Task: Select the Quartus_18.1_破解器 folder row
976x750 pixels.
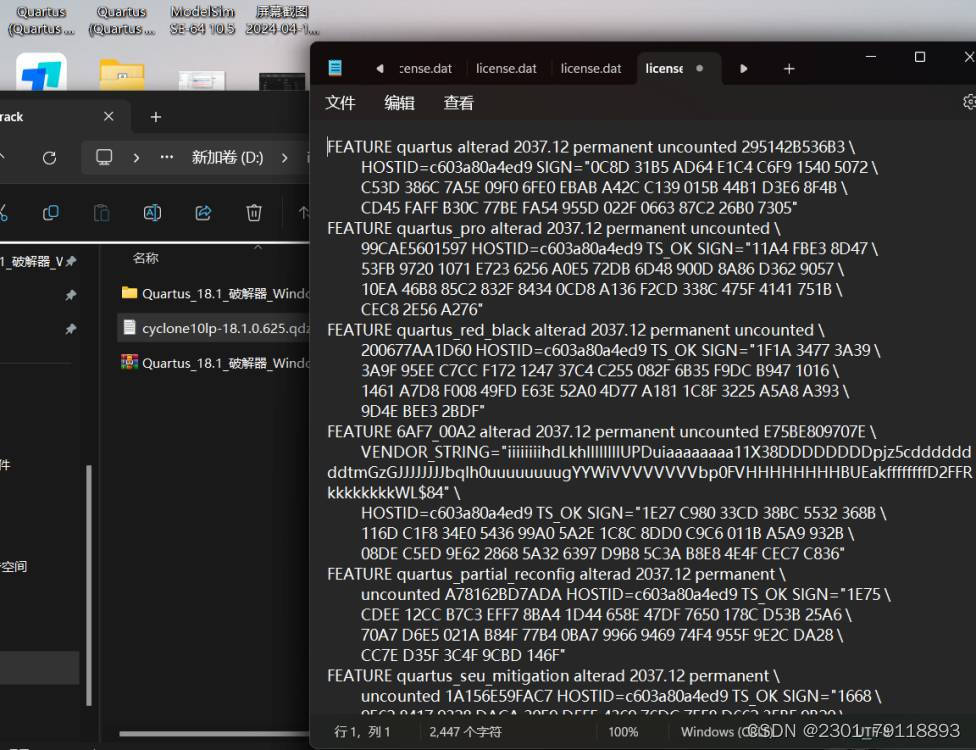Action: coord(215,293)
